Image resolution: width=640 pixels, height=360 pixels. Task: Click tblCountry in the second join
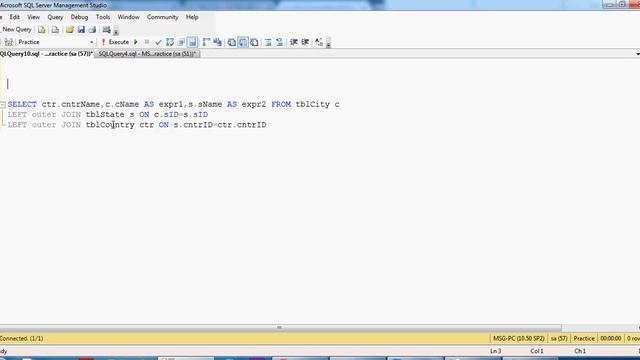(110, 125)
